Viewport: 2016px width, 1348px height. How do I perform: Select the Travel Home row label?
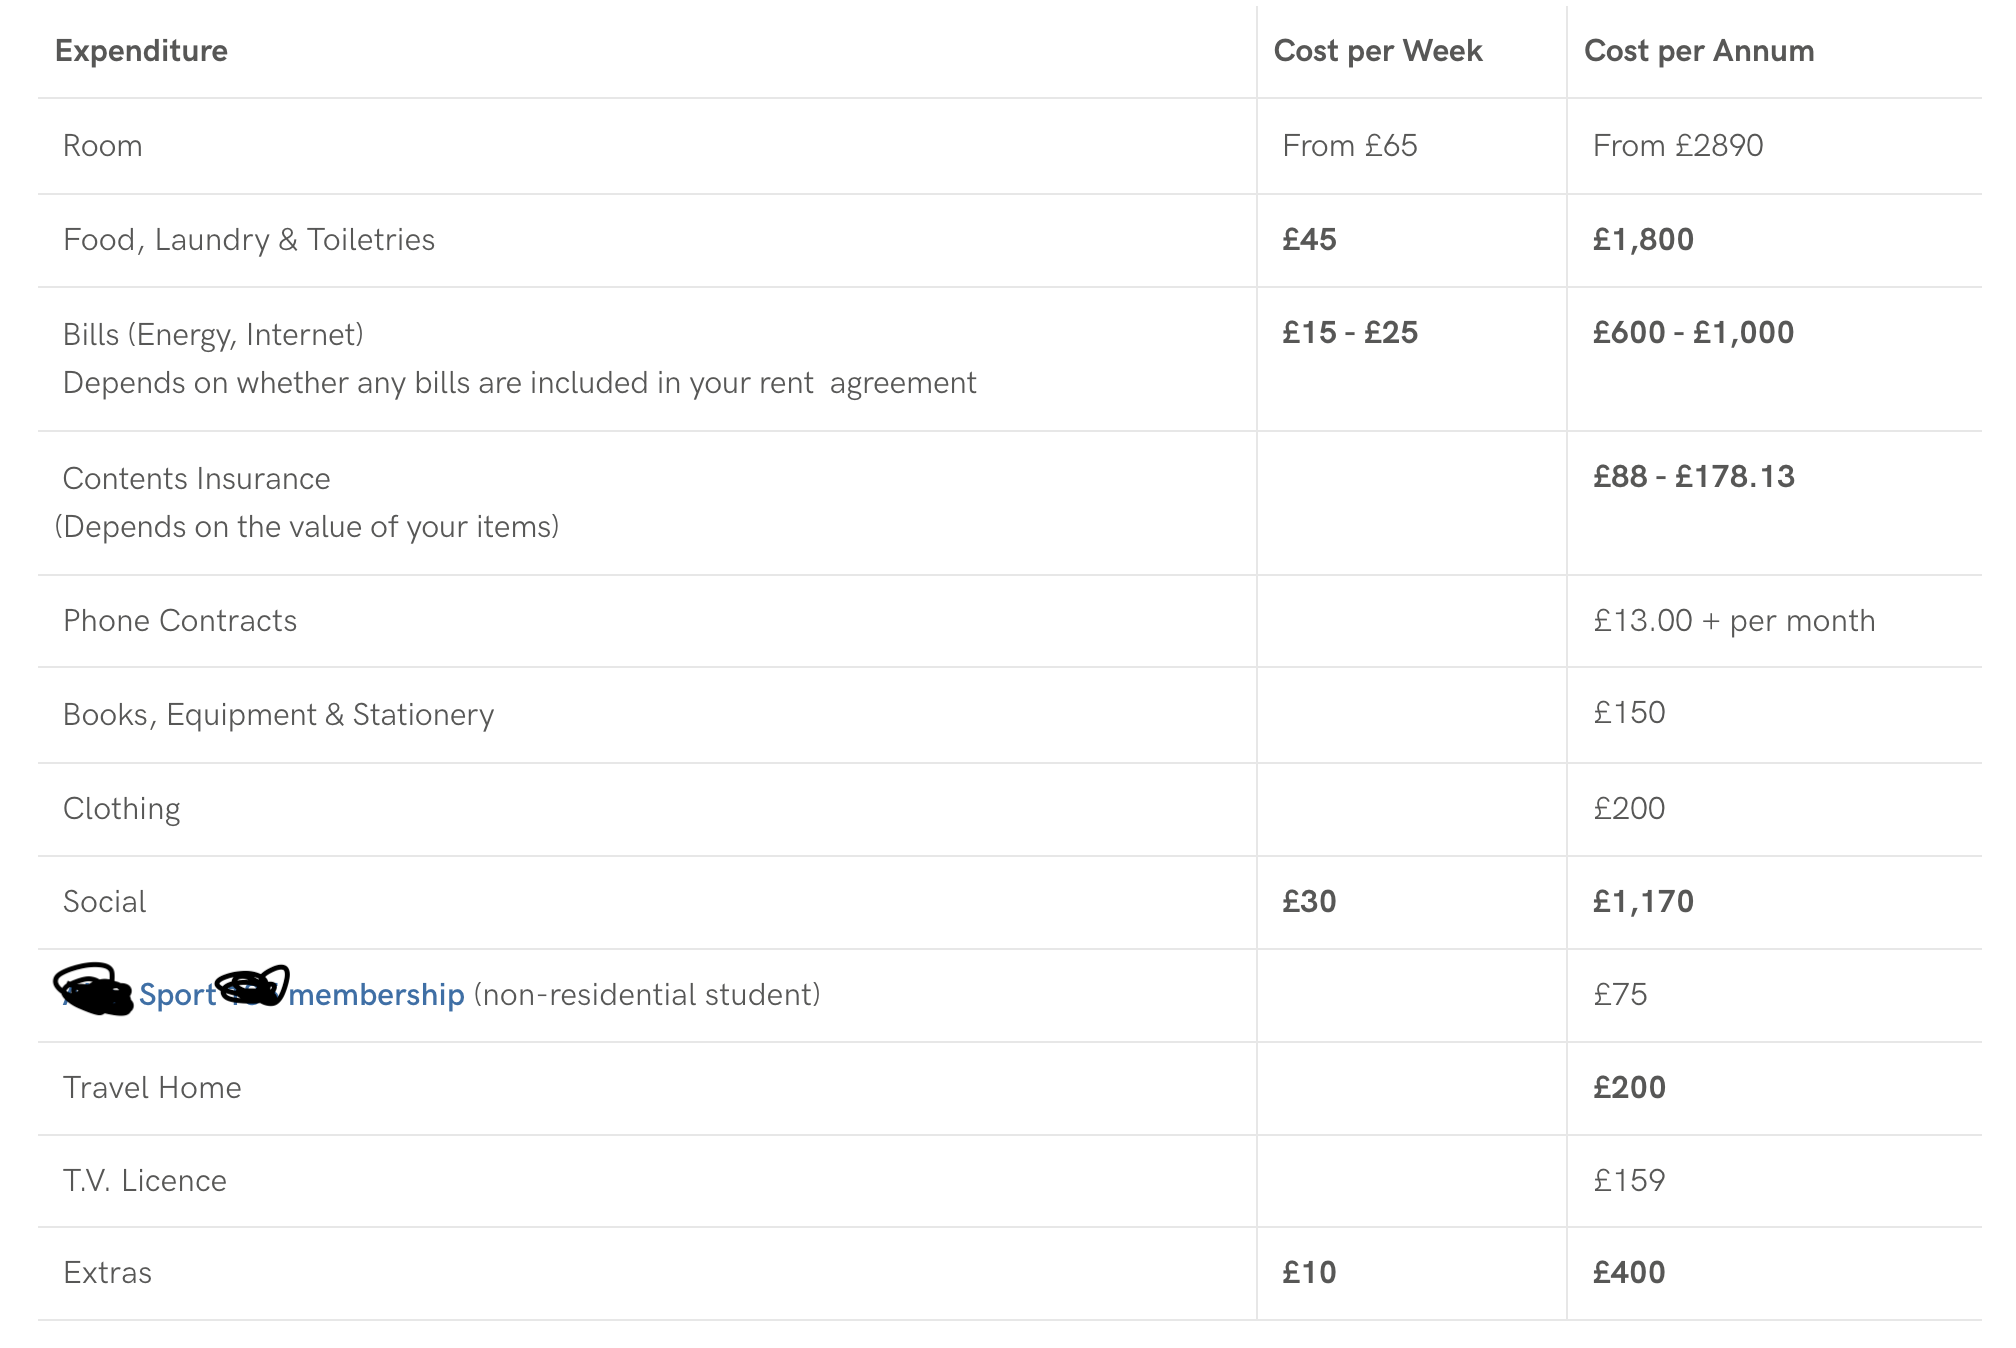pos(152,1088)
